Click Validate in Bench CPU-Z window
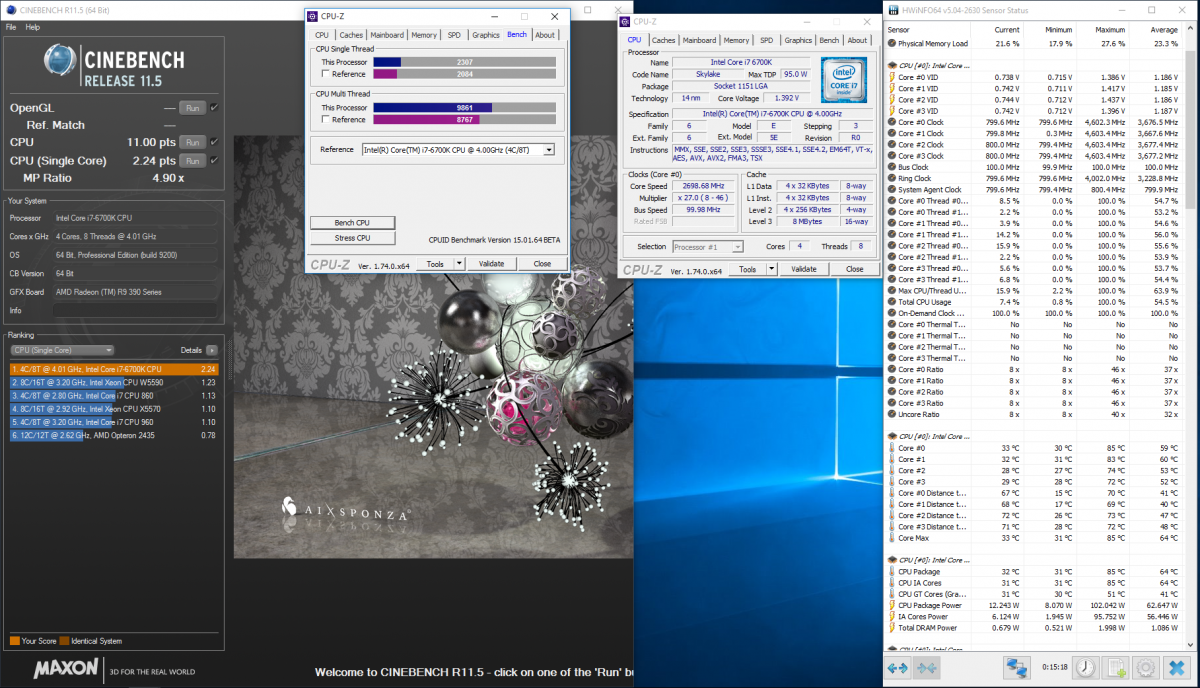This screenshot has width=1200, height=688. pyautogui.click(x=491, y=264)
